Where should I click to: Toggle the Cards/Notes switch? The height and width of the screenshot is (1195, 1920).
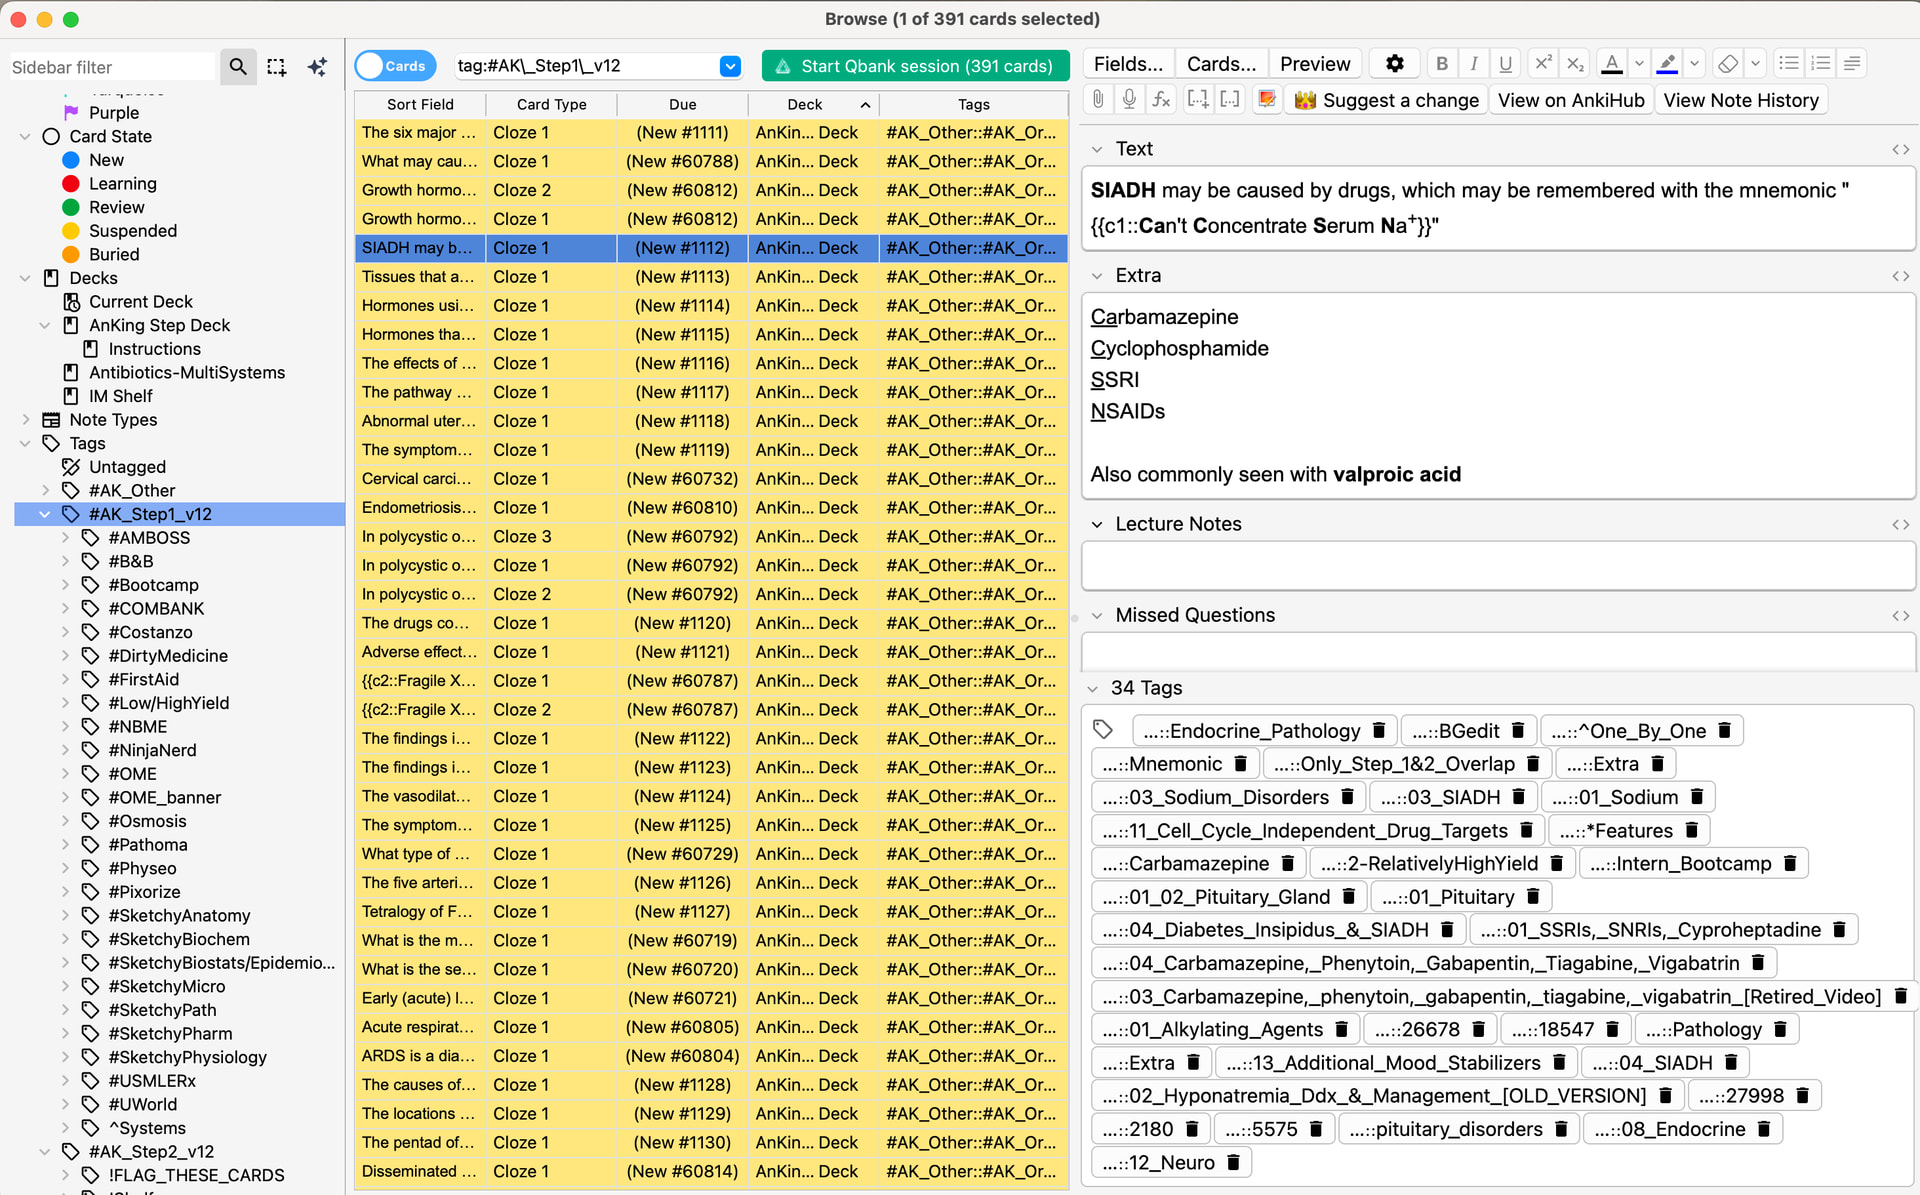pyautogui.click(x=395, y=66)
